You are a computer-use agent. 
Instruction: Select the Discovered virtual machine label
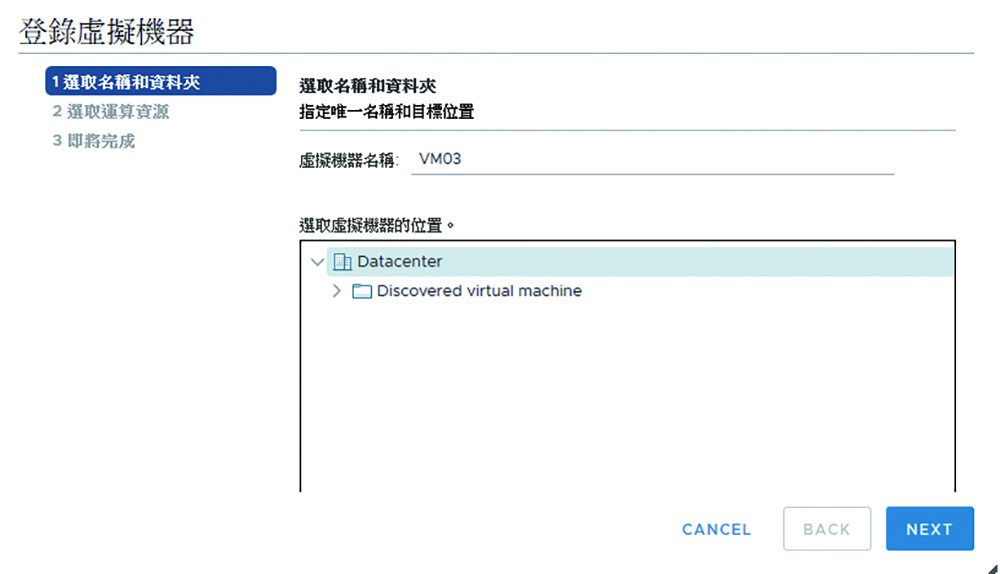click(479, 291)
